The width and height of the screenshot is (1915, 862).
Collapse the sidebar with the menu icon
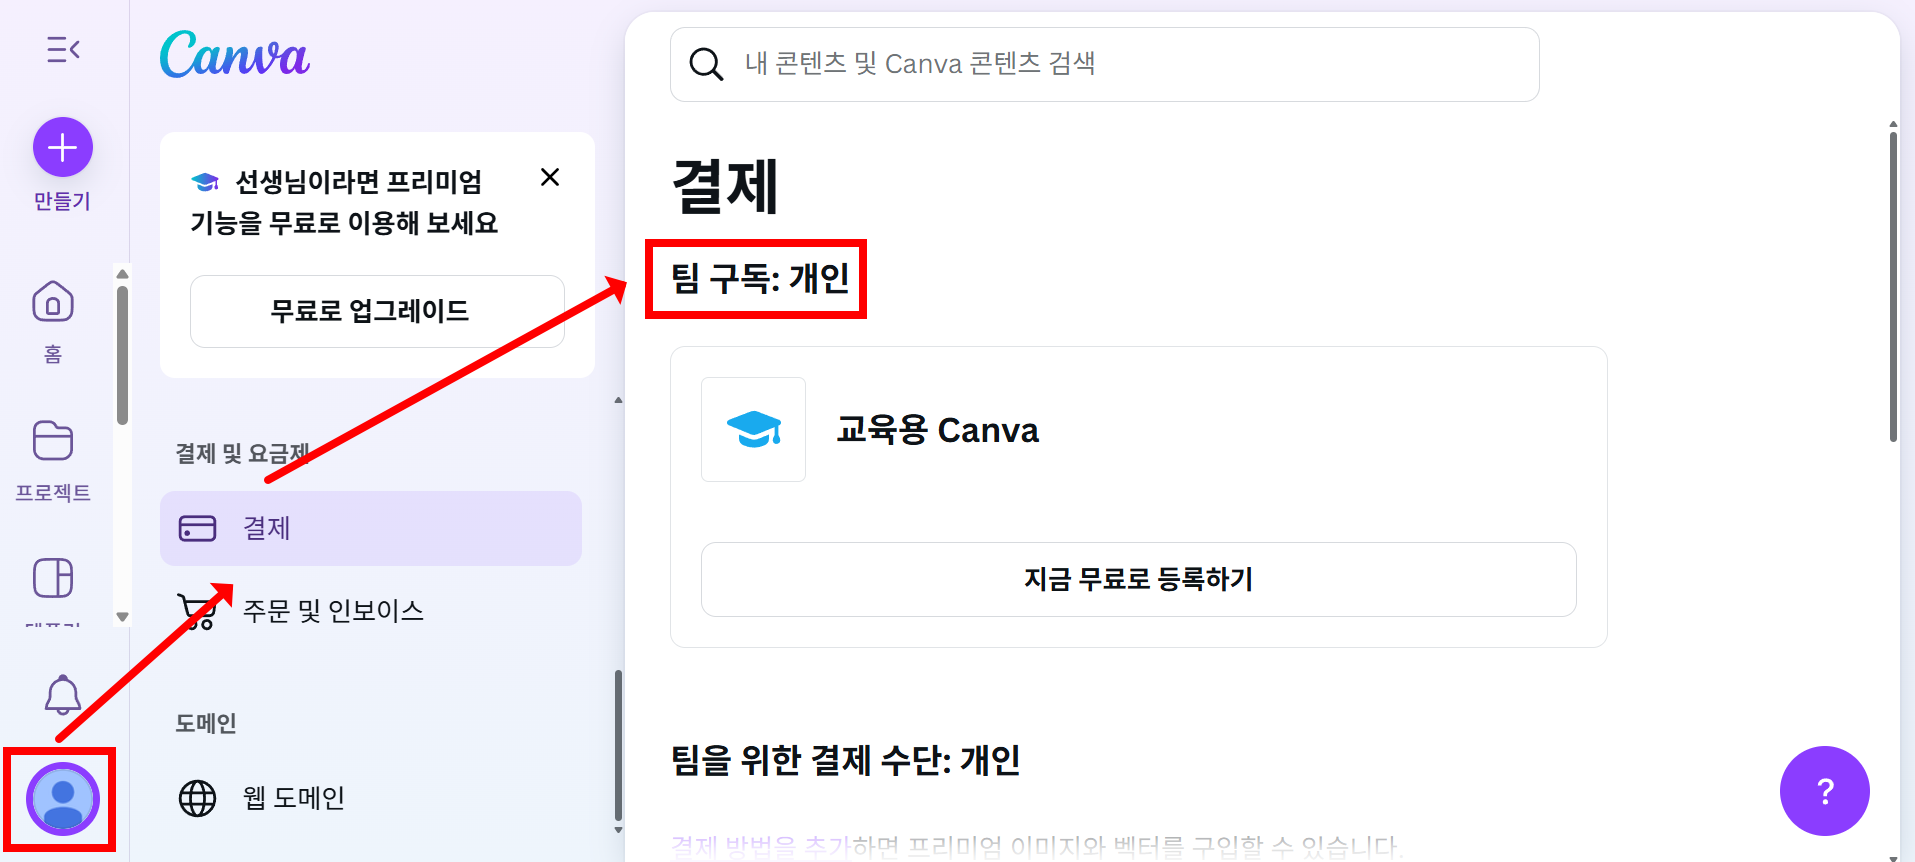click(x=63, y=49)
